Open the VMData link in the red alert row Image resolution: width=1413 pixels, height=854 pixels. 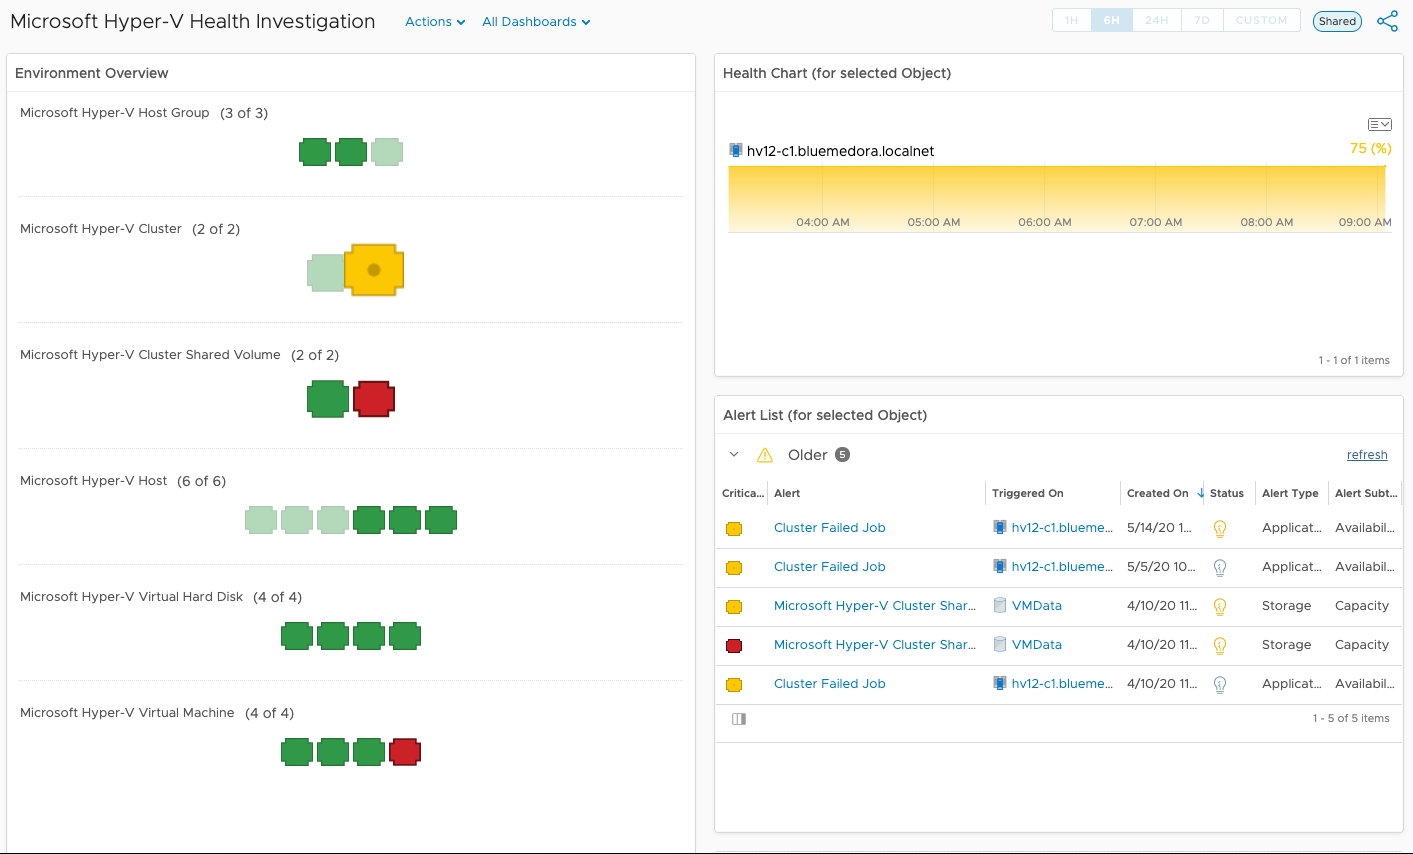(1037, 645)
